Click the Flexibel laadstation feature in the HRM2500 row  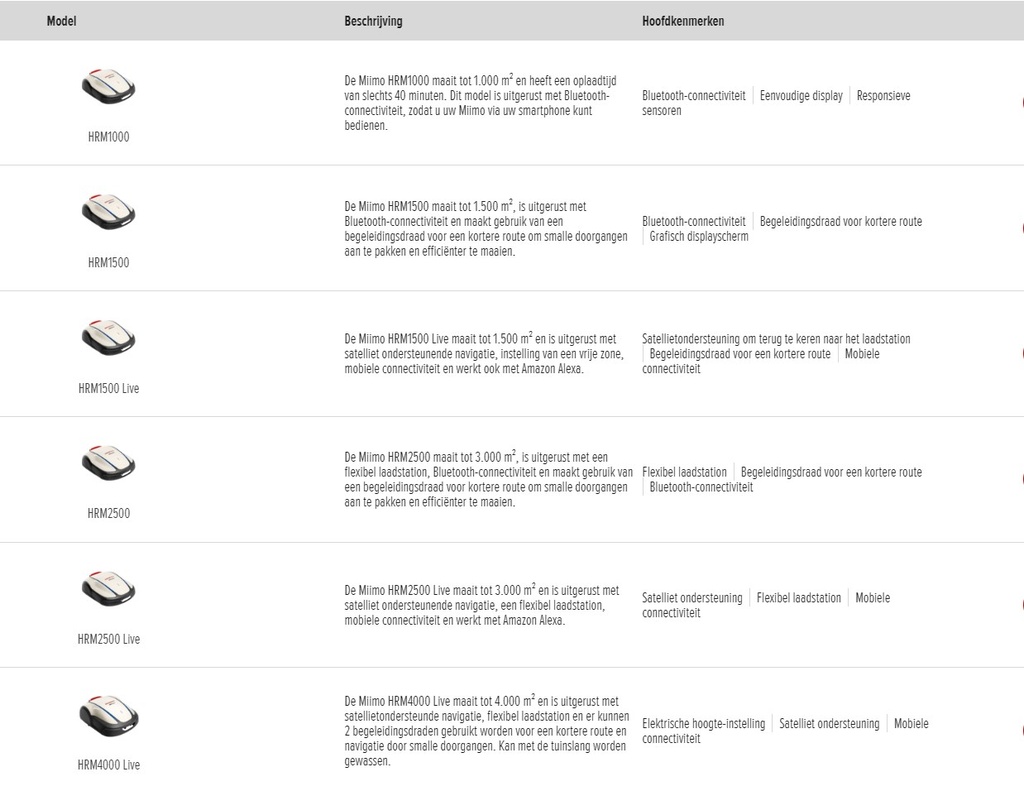[x=684, y=472]
